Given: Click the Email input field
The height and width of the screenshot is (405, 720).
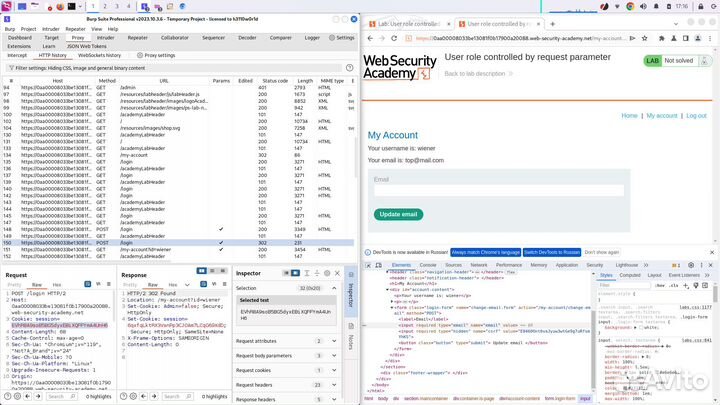Looking at the screenshot, I should pos(499,191).
